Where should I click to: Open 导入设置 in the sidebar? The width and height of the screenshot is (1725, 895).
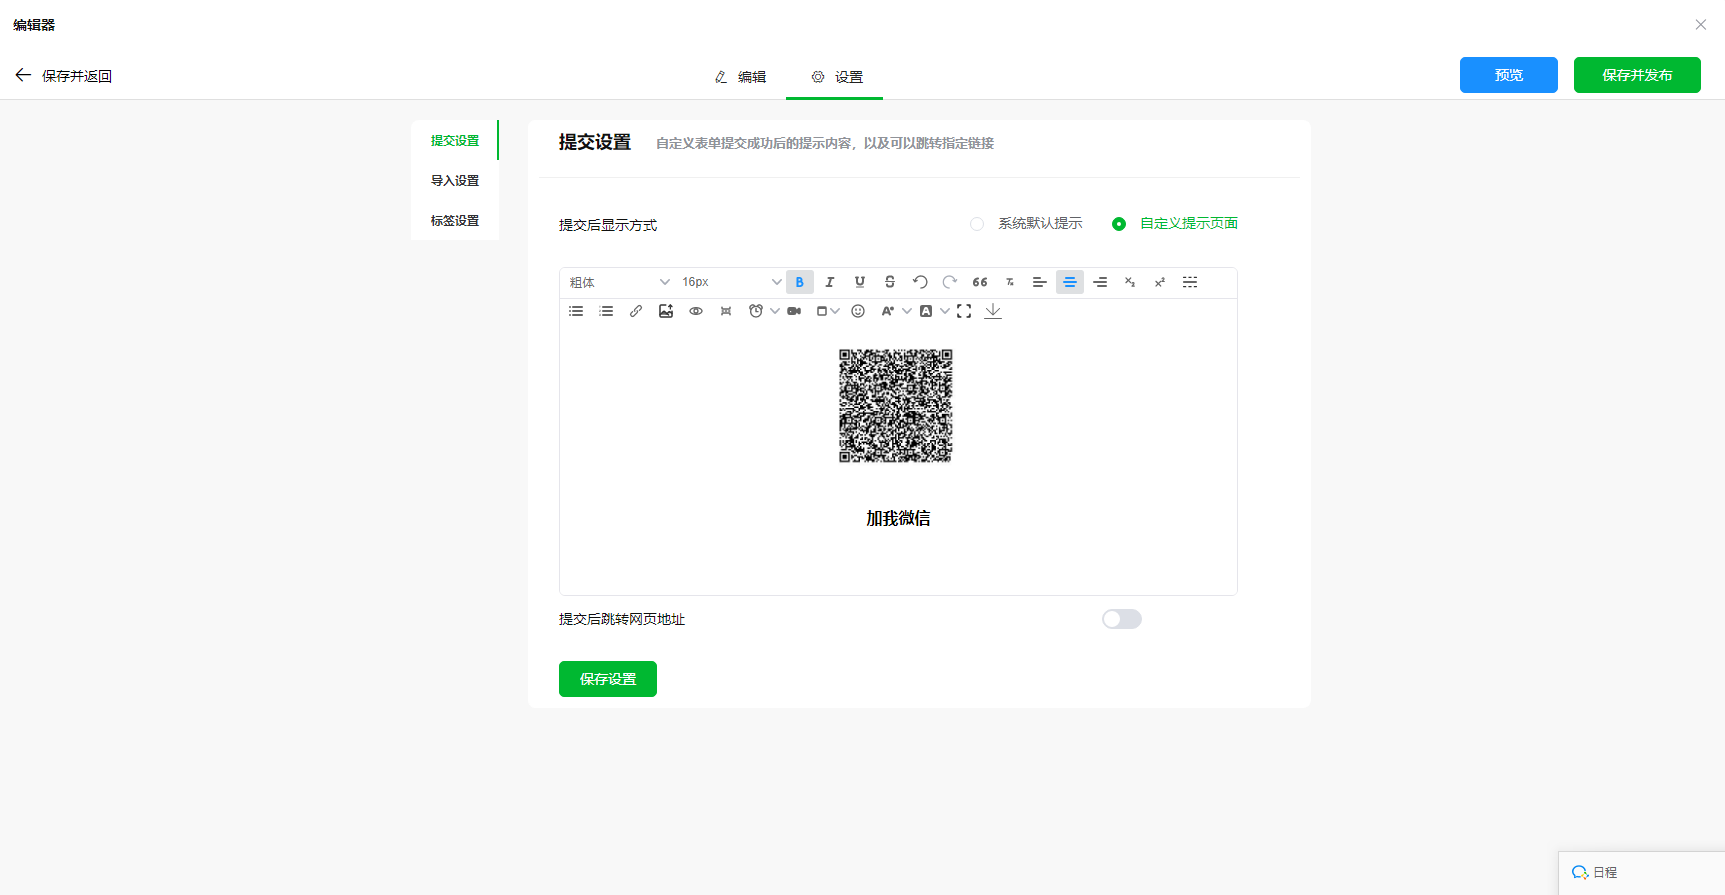click(455, 181)
